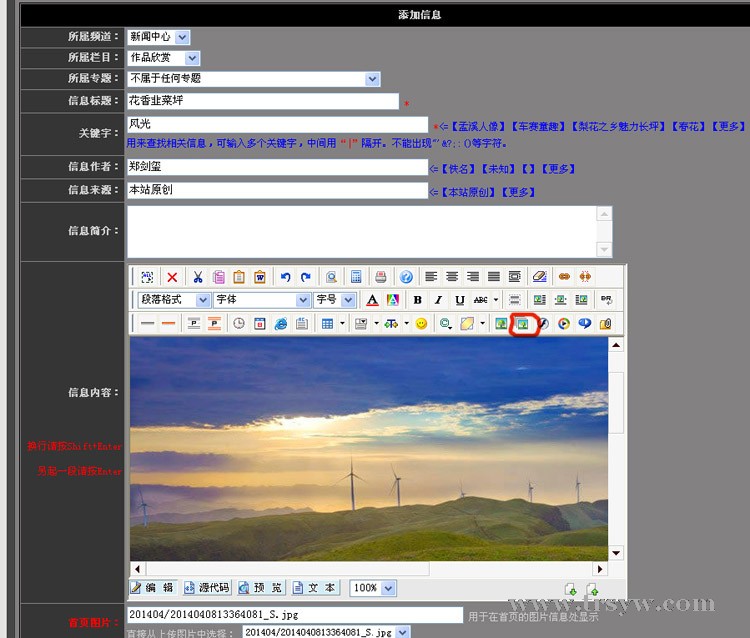This screenshot has height=638, width=750.
Task: Toggle Italic formatting
Action: (438, 300)
